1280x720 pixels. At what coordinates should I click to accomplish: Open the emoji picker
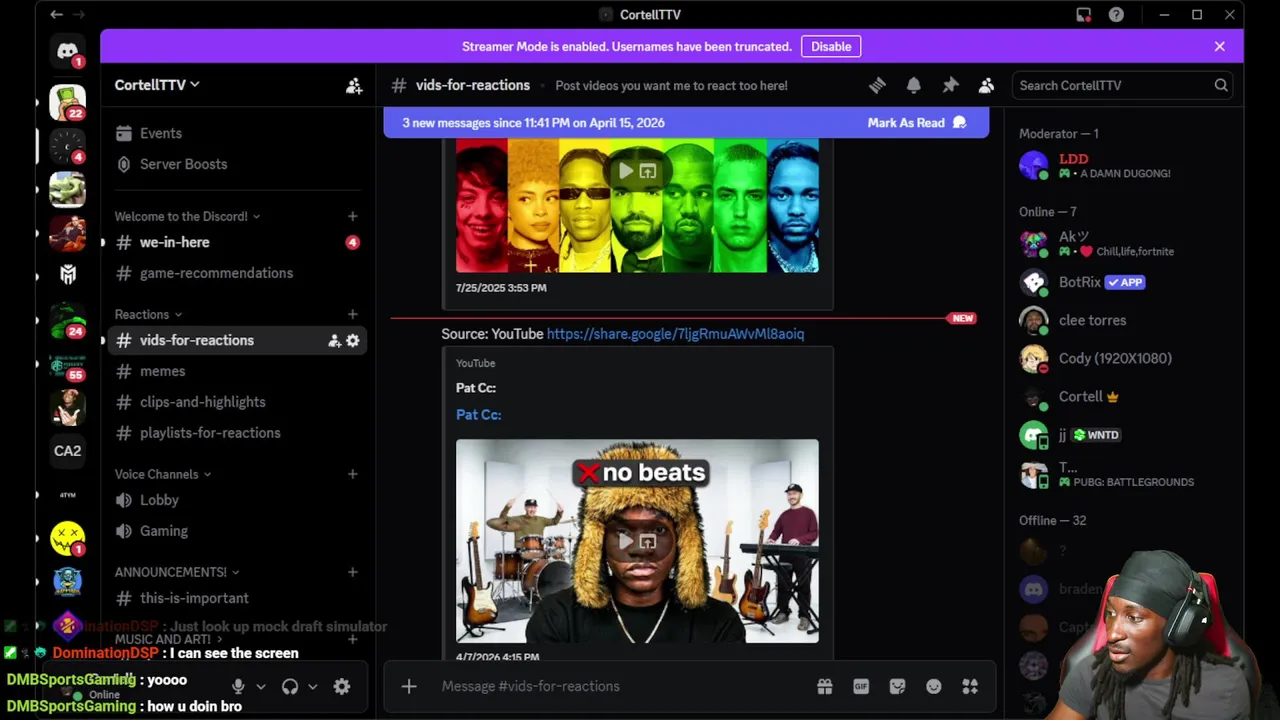[x=934, y=686]
